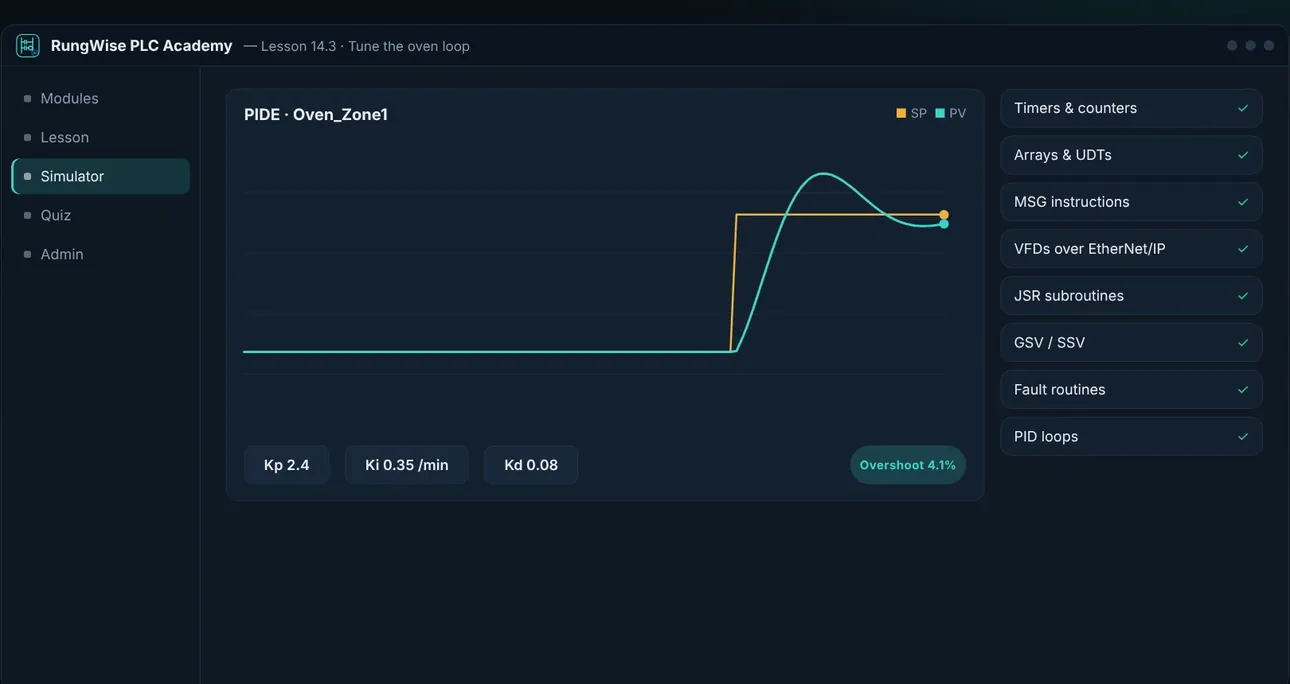Click the checkmark on Arrays & UDTs
The height and width of the screenshot is (684, 1290).
click(x=1243, y=155)
